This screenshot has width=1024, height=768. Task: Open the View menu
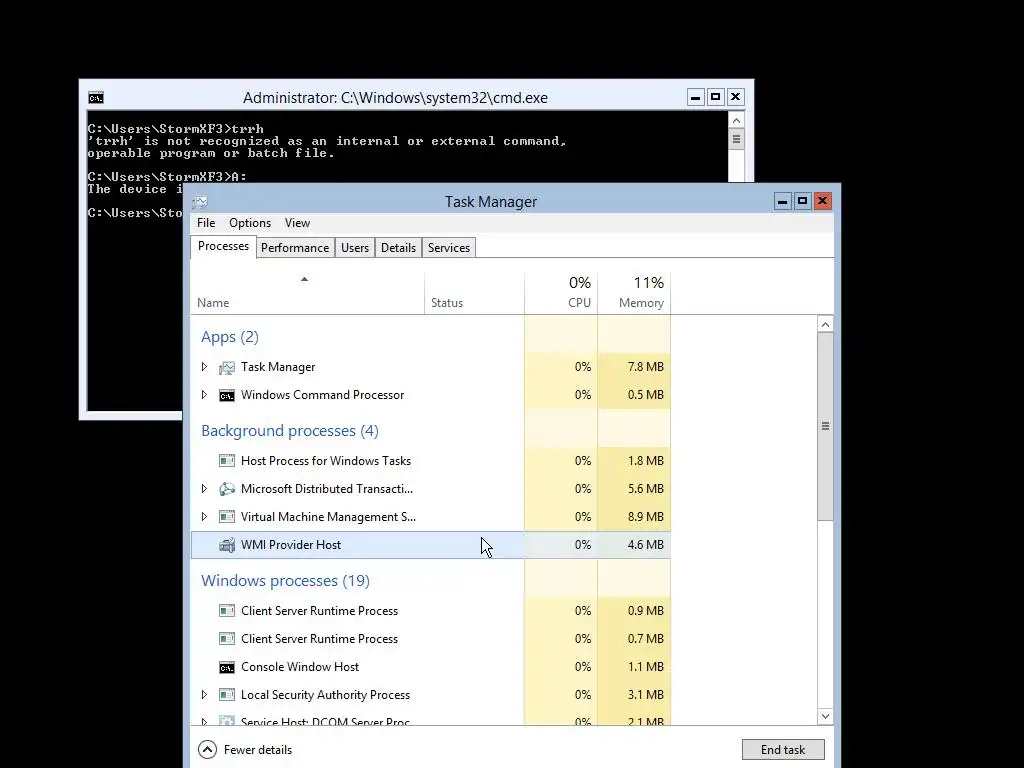click(297, 223)
